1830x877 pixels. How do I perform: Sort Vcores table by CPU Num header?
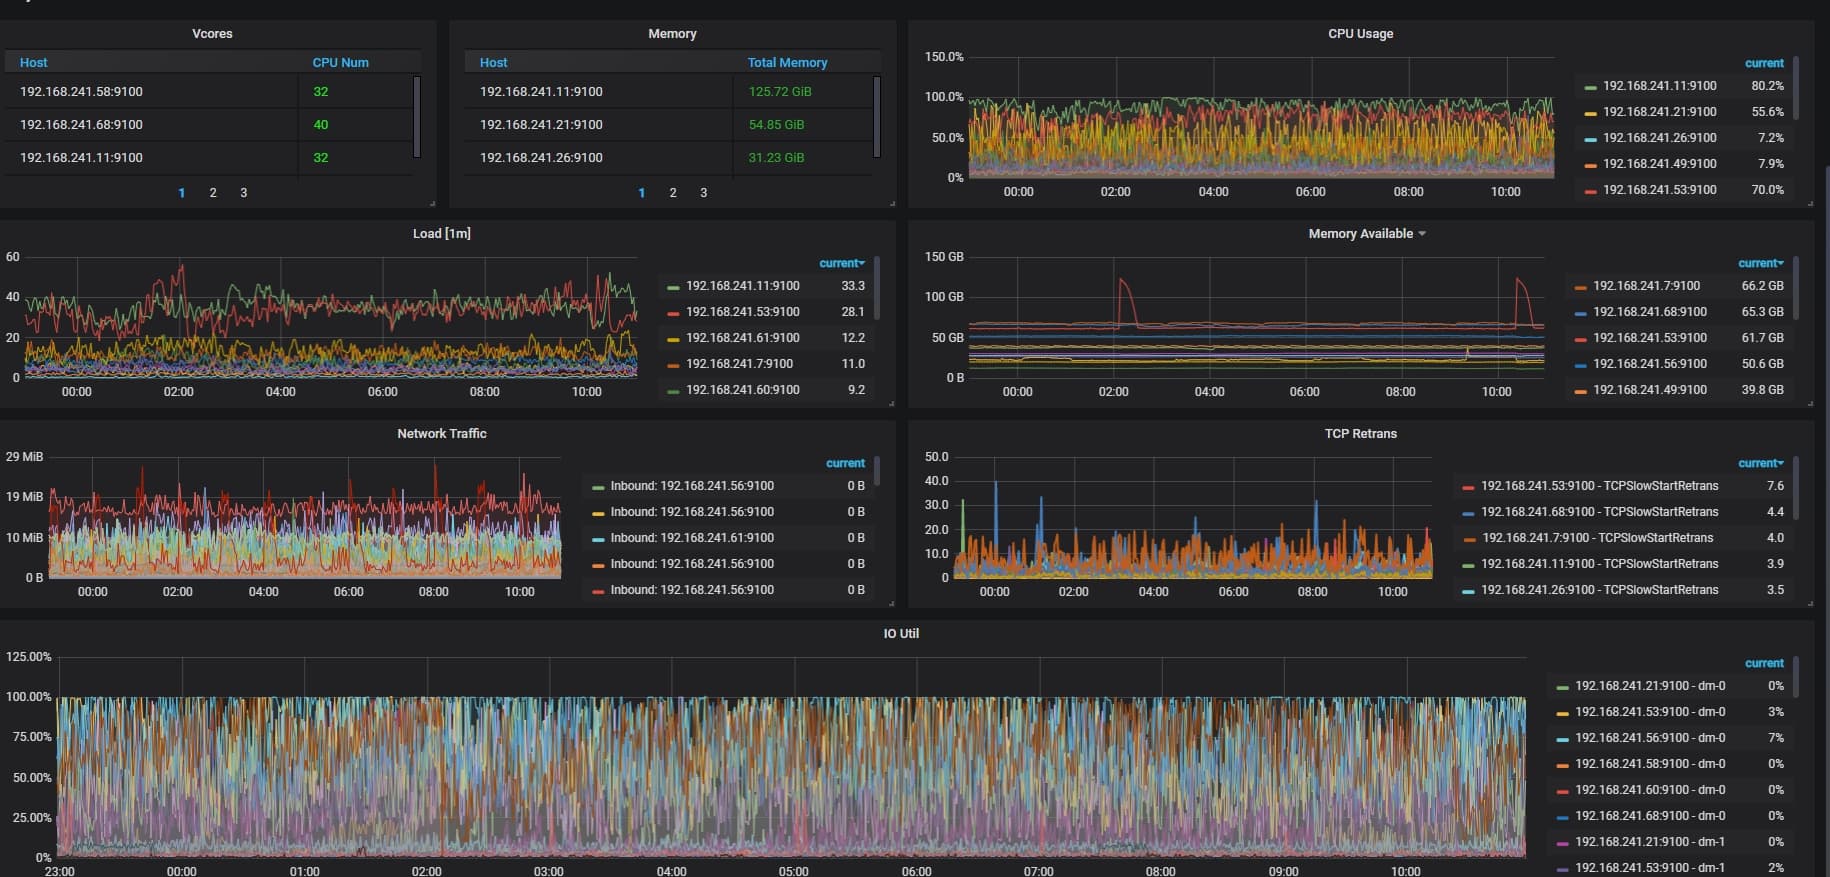pos(340,63)
